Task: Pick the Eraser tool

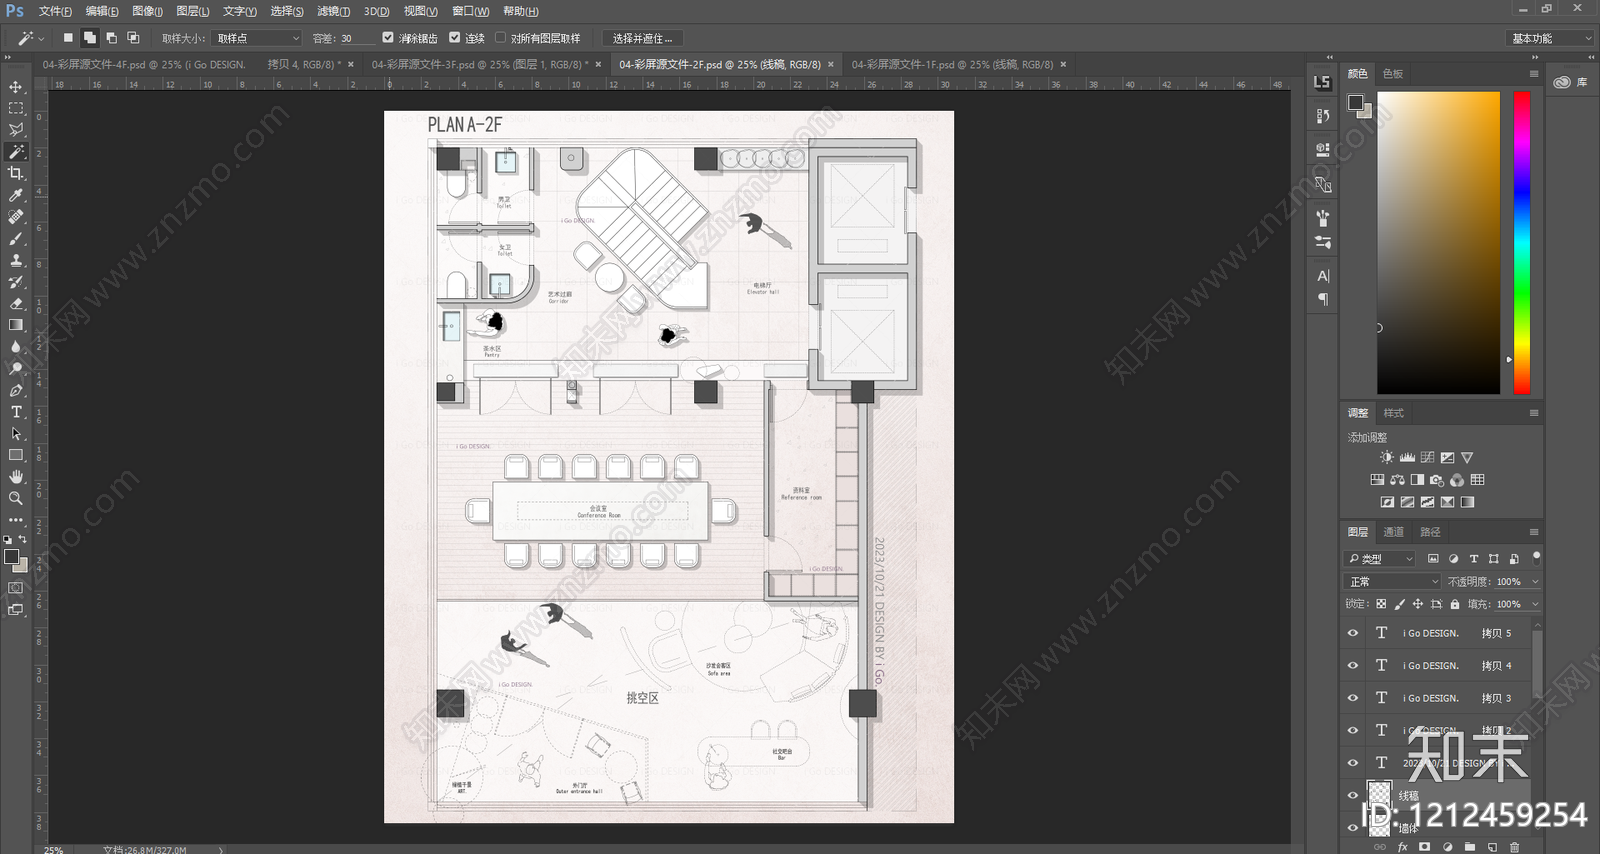Action: click(x=16, y=304)
